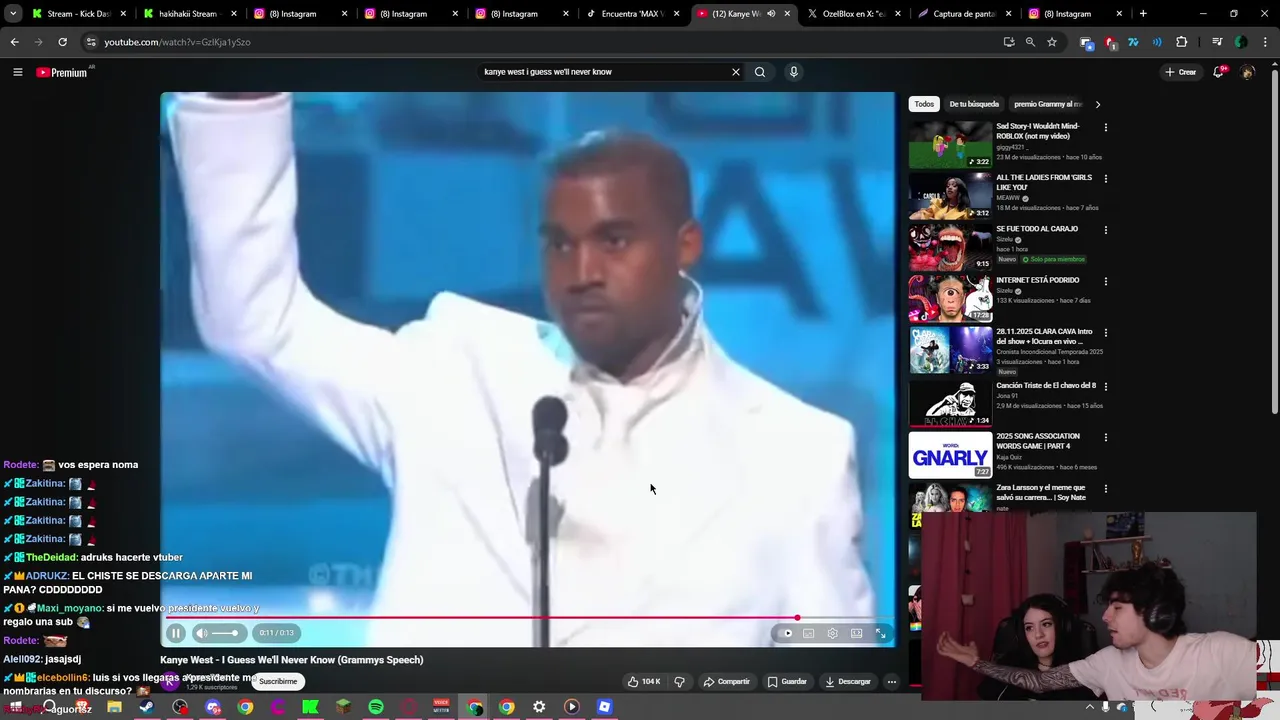
Task: Dislike the Kanye West video
Action: 679,682
